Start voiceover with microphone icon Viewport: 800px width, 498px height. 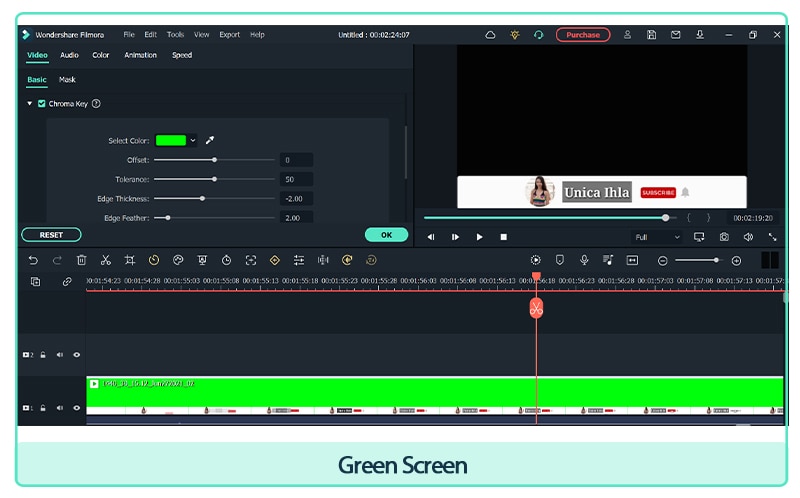(x=584, y=260)
